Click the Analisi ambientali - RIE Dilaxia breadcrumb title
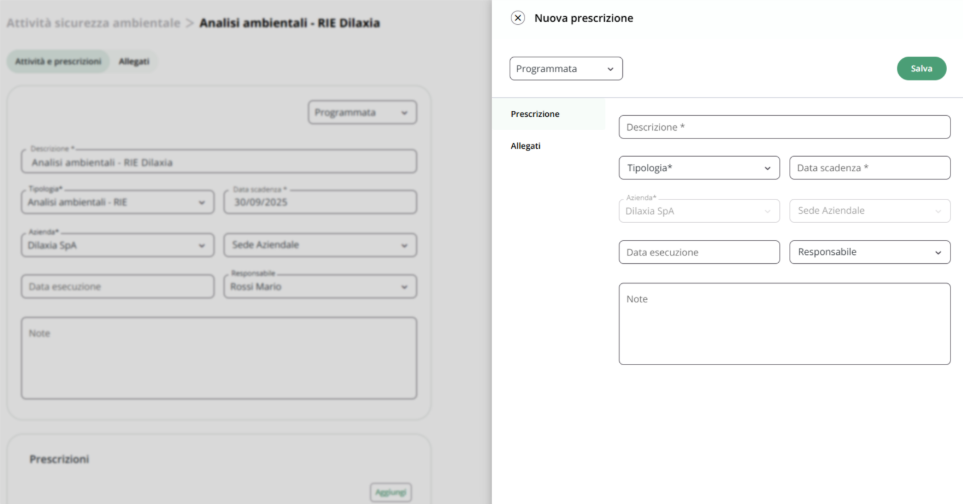The image size is (963, 504). coord(289,23)
